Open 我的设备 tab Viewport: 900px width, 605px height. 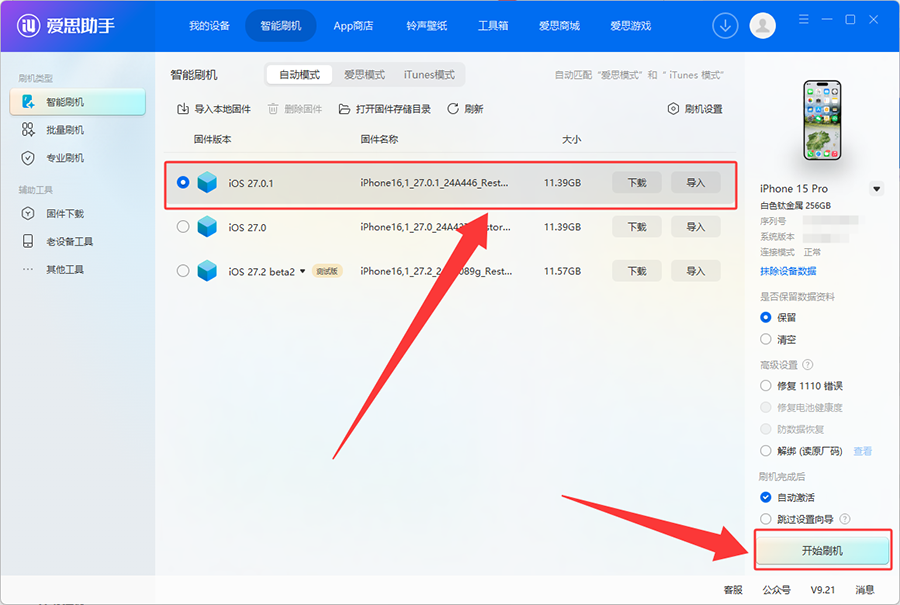click(210, 26)
